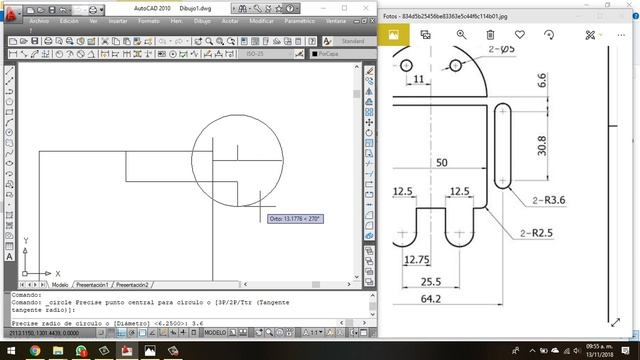Switch to the Presentación1 layout tab

(92, 285)
